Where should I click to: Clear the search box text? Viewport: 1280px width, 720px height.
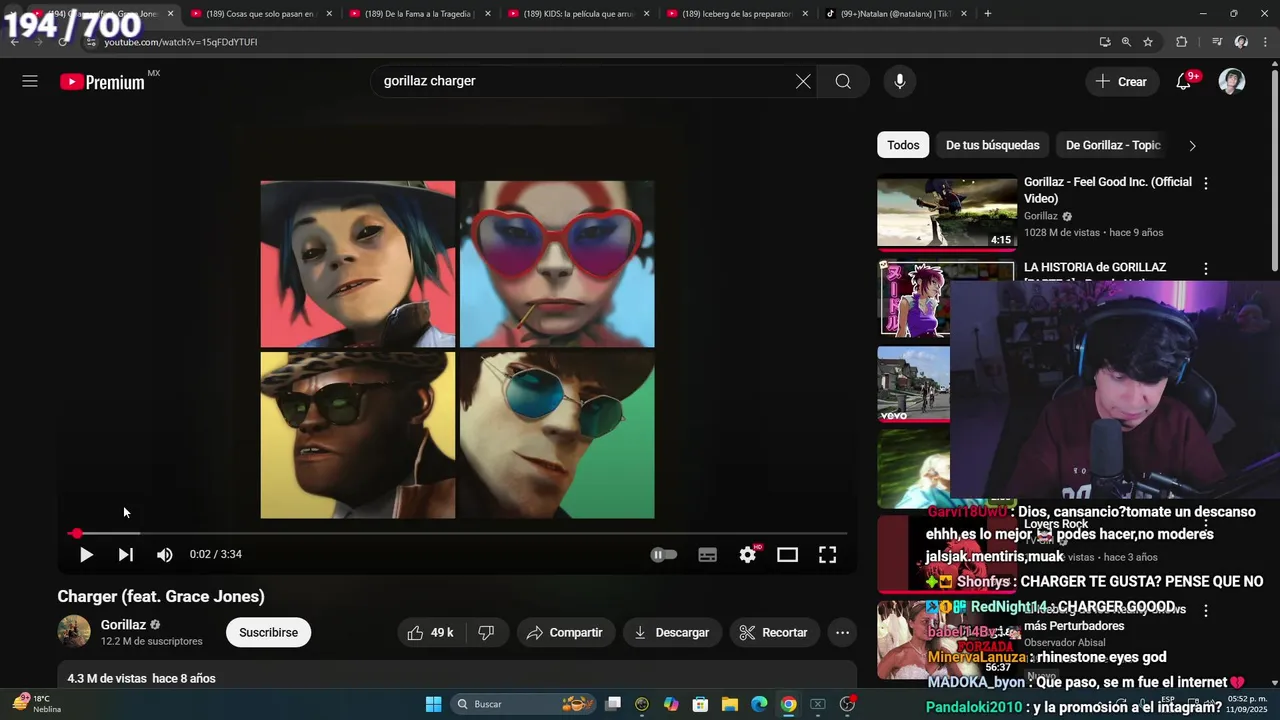[x=803, y=81]
